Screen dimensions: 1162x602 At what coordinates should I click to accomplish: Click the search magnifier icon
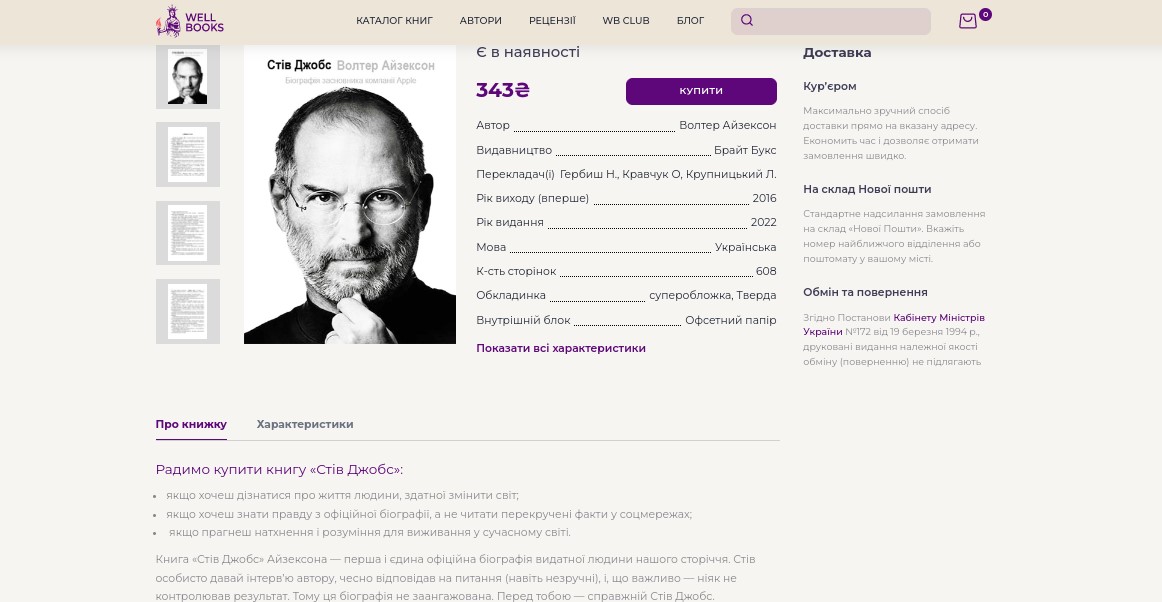tap(747, 21)
